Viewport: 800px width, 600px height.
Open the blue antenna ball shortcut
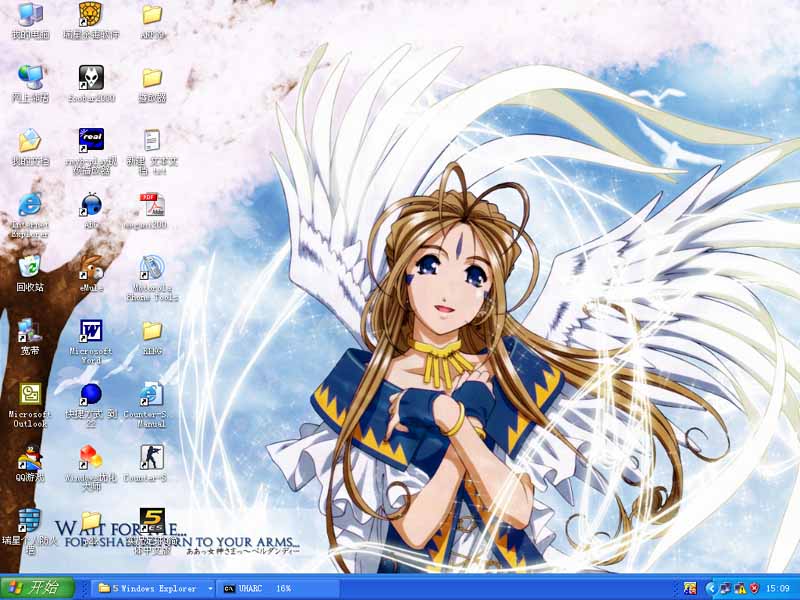click(91, 210)
